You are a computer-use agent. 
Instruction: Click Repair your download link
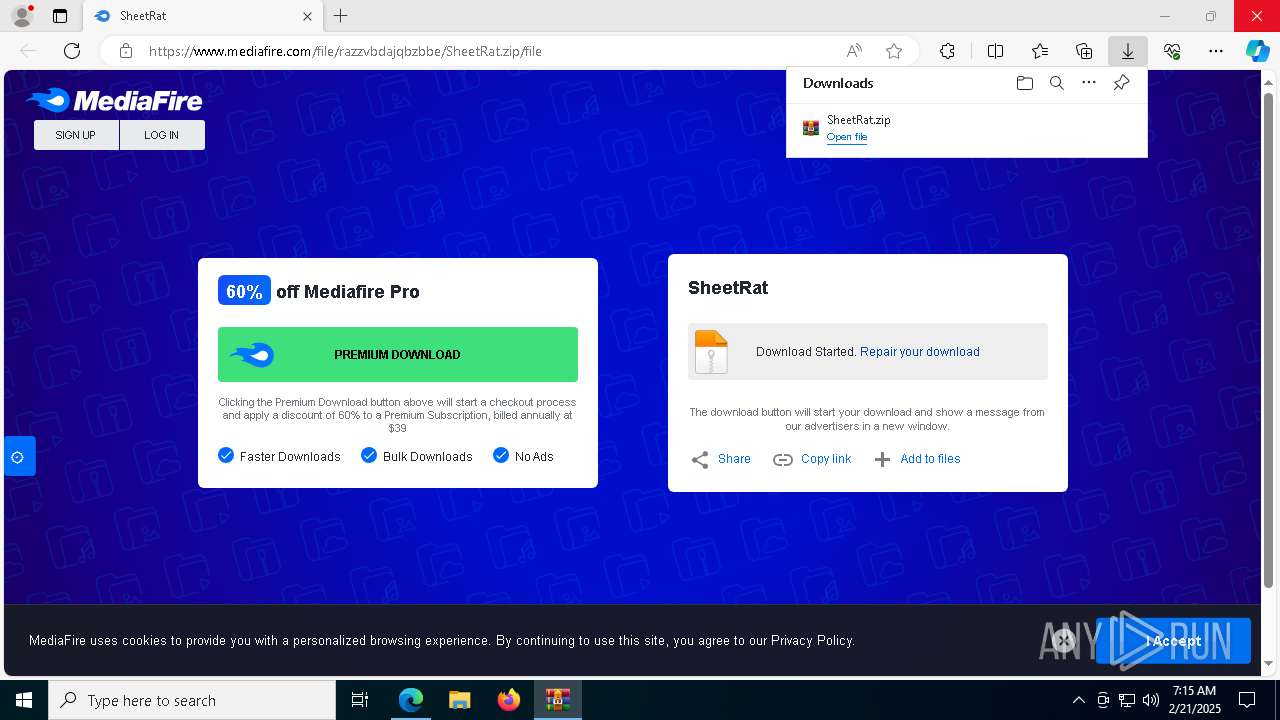point(920,352)
